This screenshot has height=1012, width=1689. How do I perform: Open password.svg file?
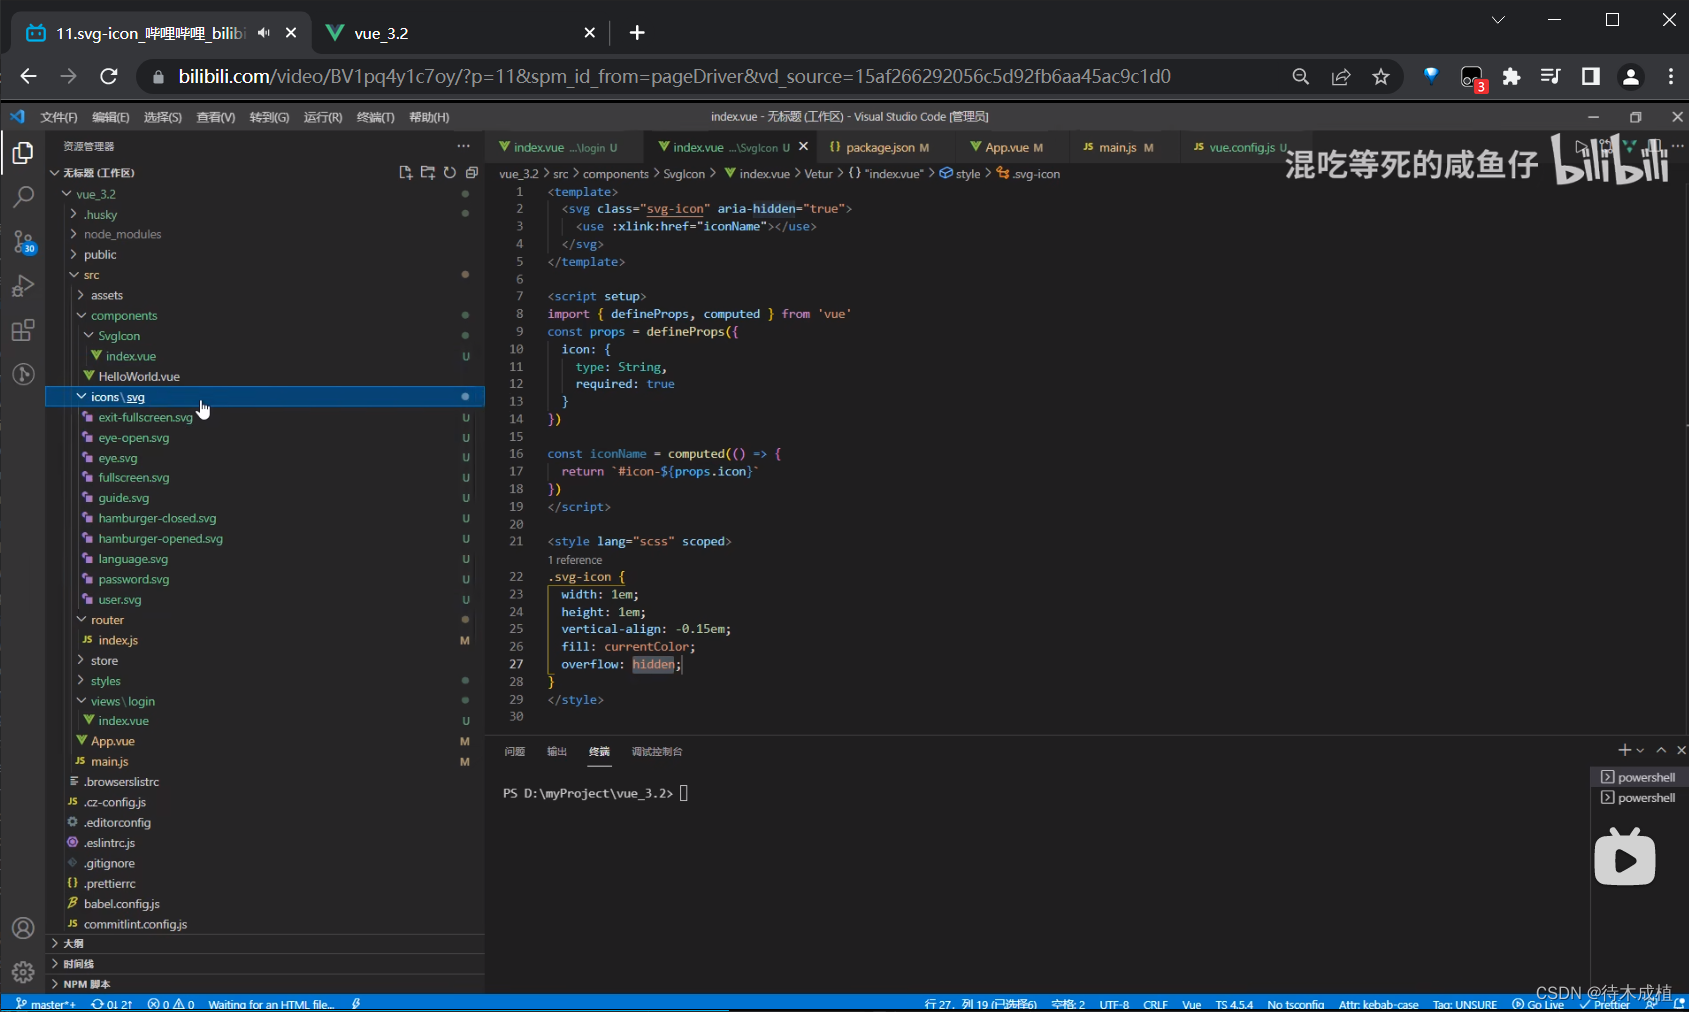133,579
